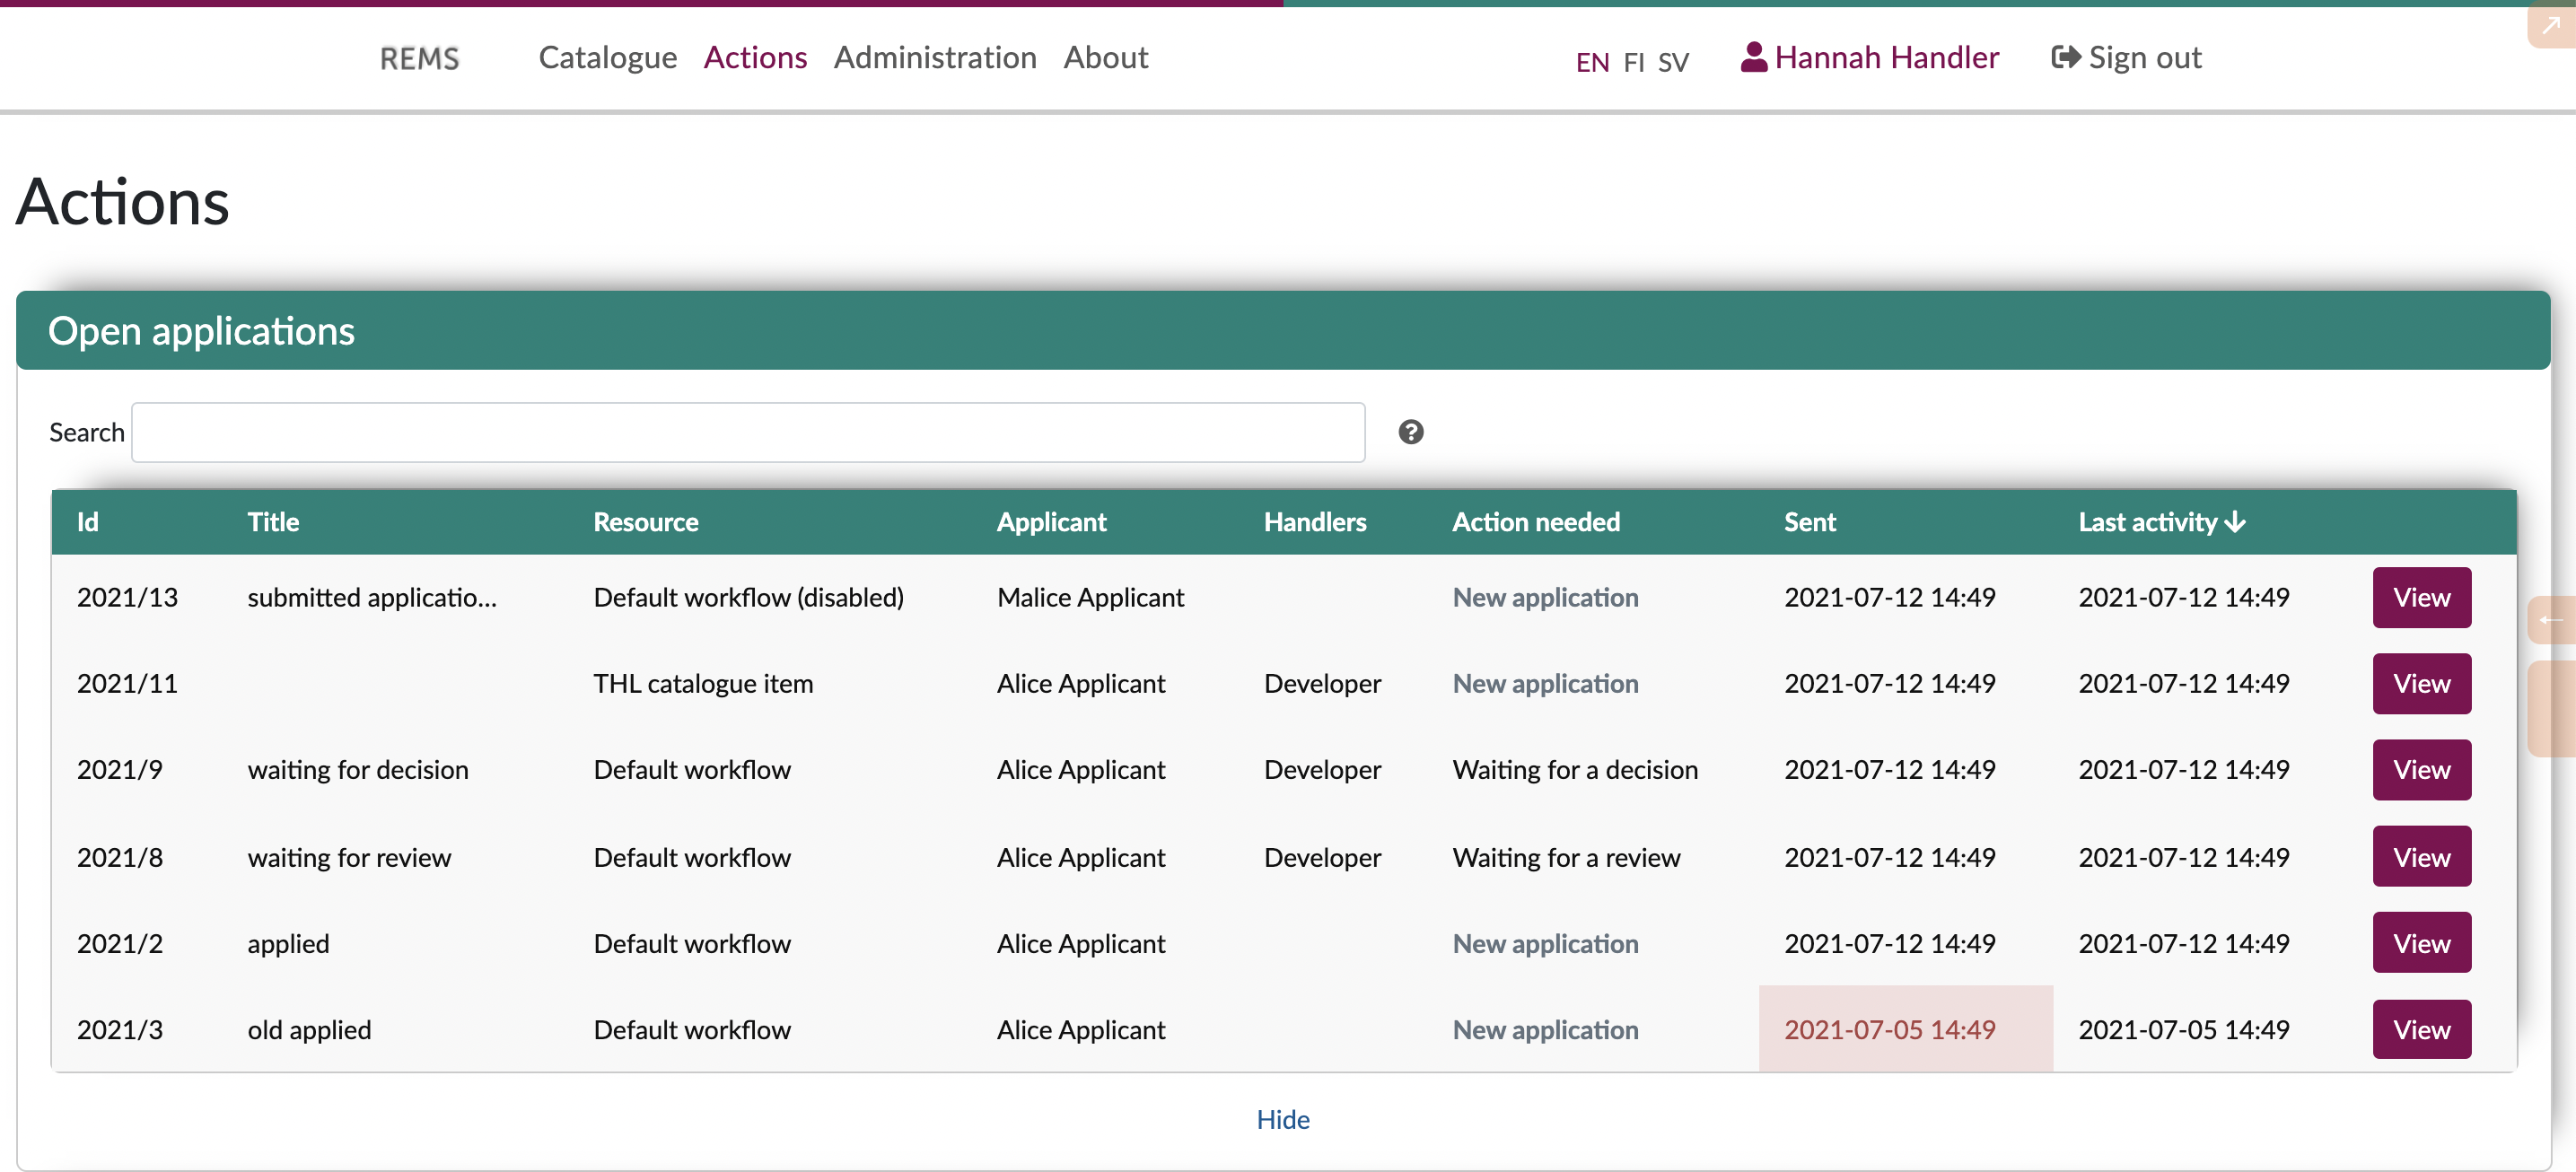Open the REMS home link

(419, 58)
